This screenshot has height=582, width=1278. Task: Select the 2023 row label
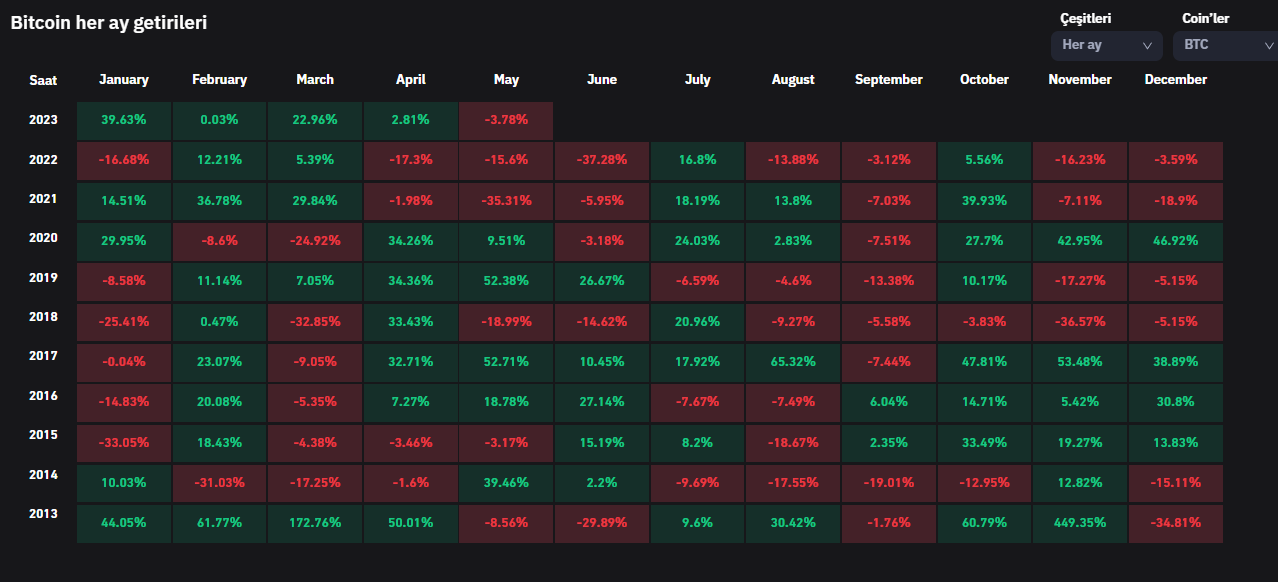[44, 120]
